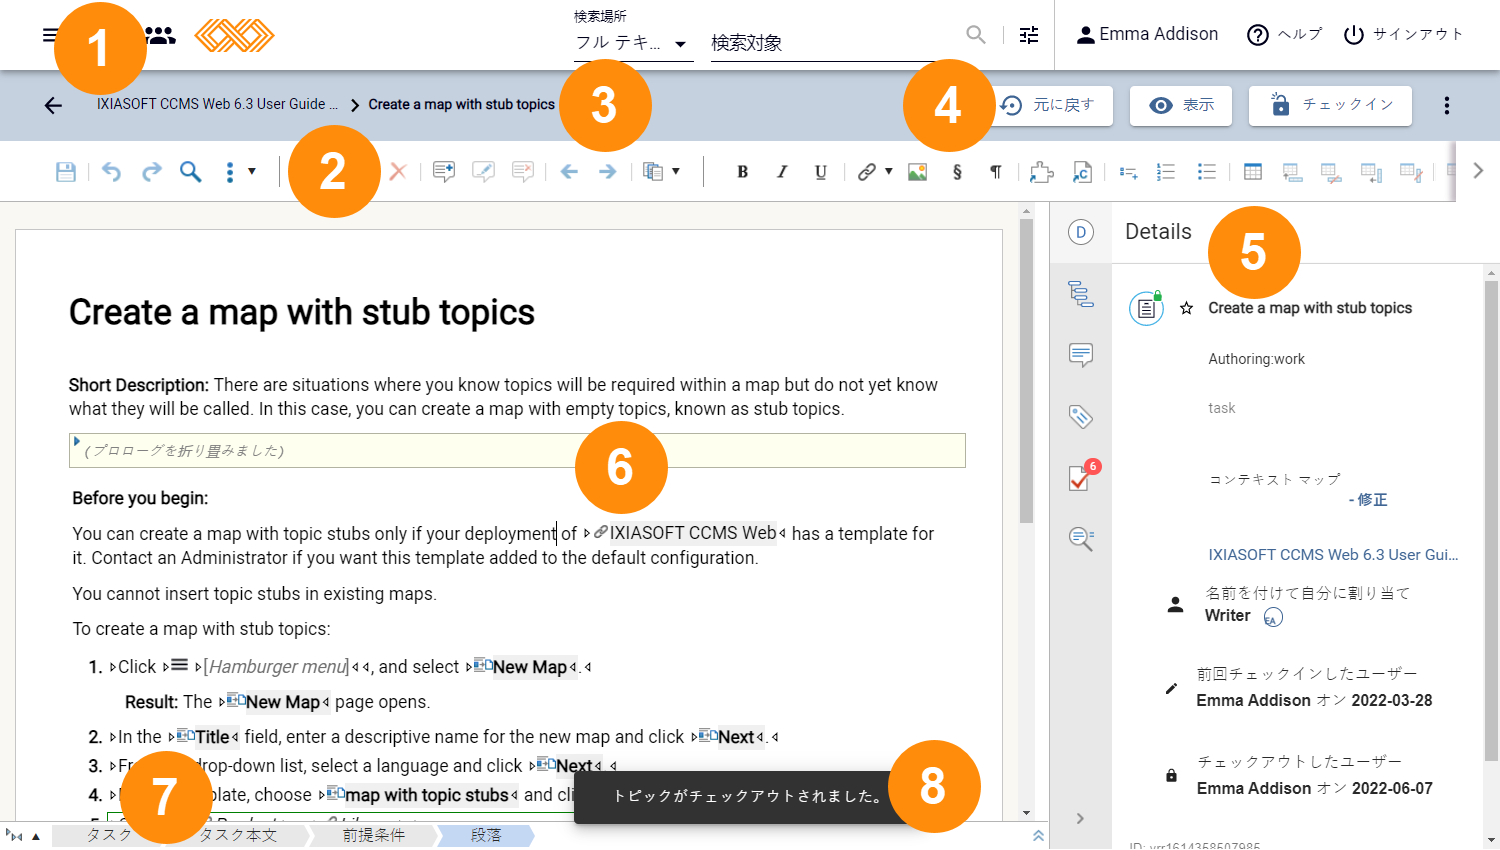1500x850 pixels.
Task: Switch to the structure tree side tab
Action: click(1081, 294)
